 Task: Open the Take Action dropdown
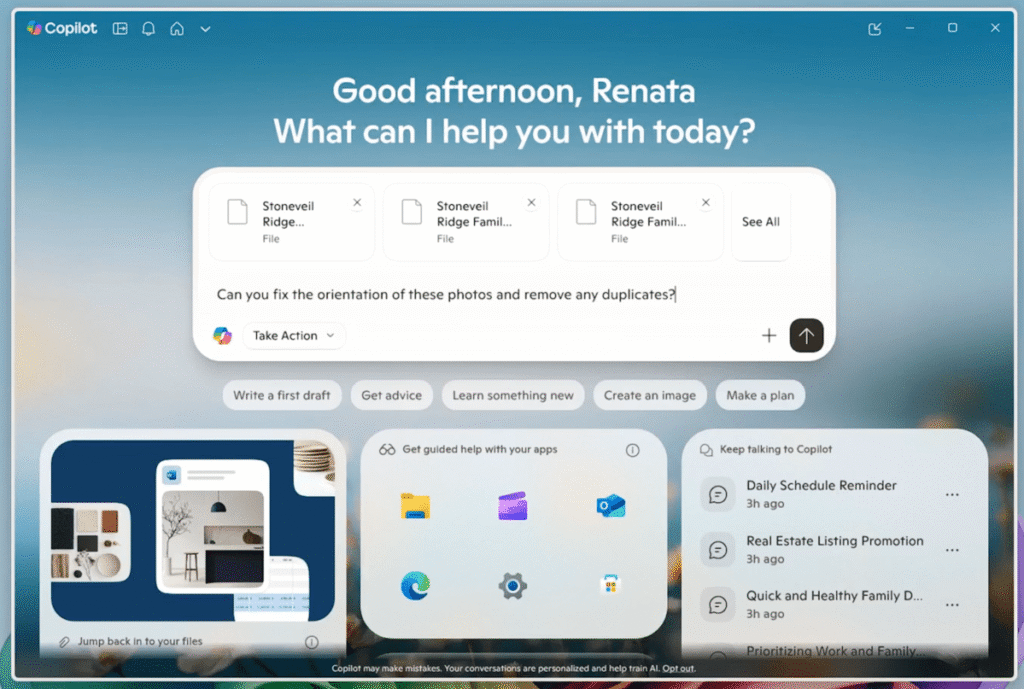(293, 335)
